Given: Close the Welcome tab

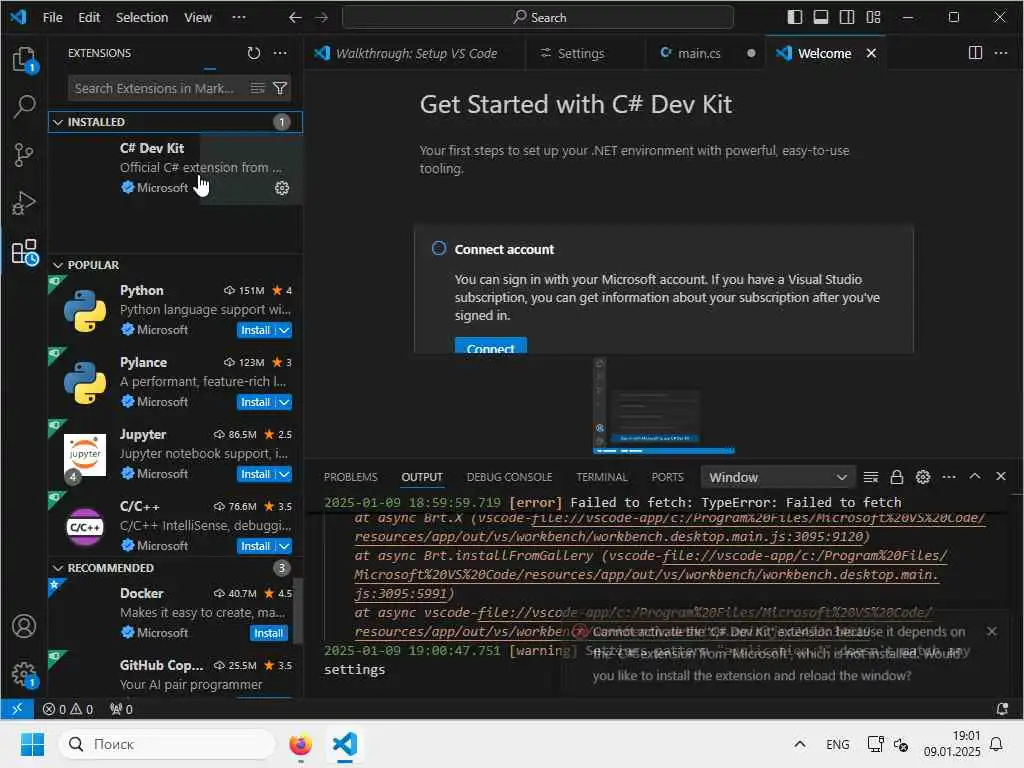Looking at the screenshot, I should pos(871,54).
